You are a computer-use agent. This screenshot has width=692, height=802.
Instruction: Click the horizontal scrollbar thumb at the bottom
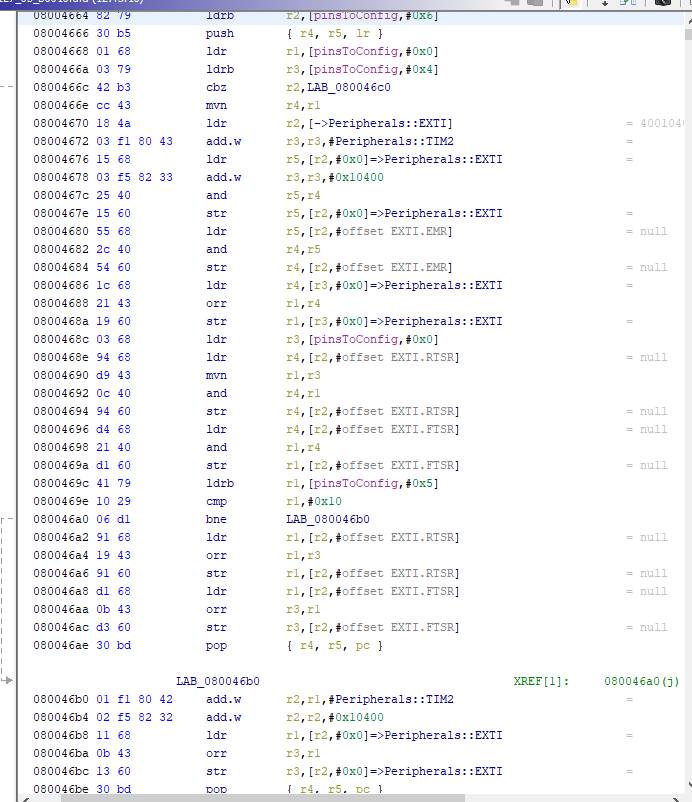[262, 798]
